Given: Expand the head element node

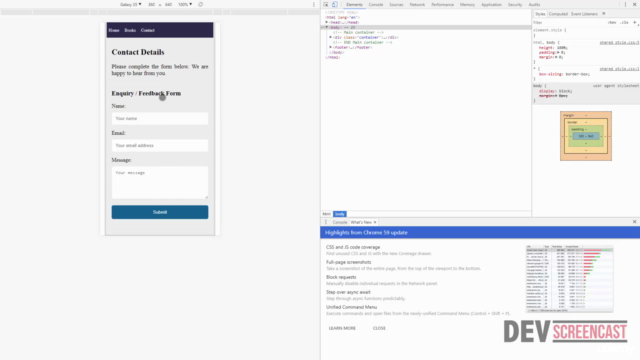Looking at the screenshot, I should pyautogui.click(x=327, y=22).
